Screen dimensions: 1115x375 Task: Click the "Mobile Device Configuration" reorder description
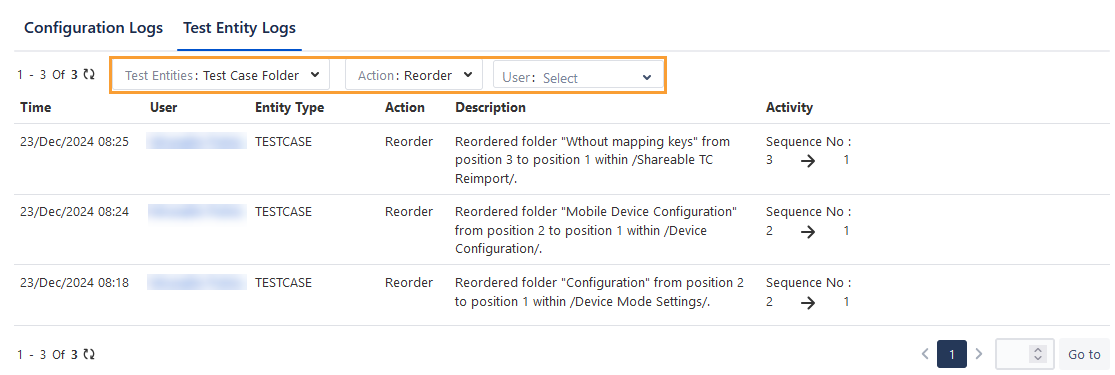(x=596, y=231)
